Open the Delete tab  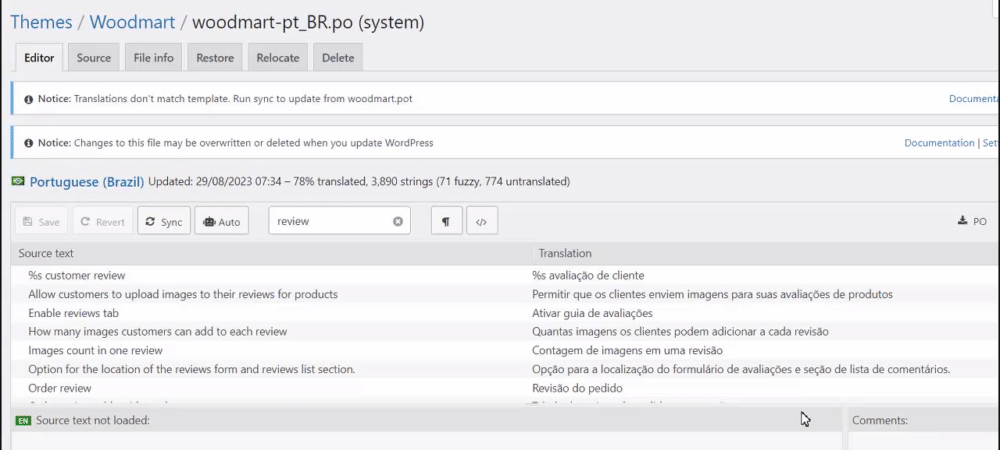[x=338, y=57]
